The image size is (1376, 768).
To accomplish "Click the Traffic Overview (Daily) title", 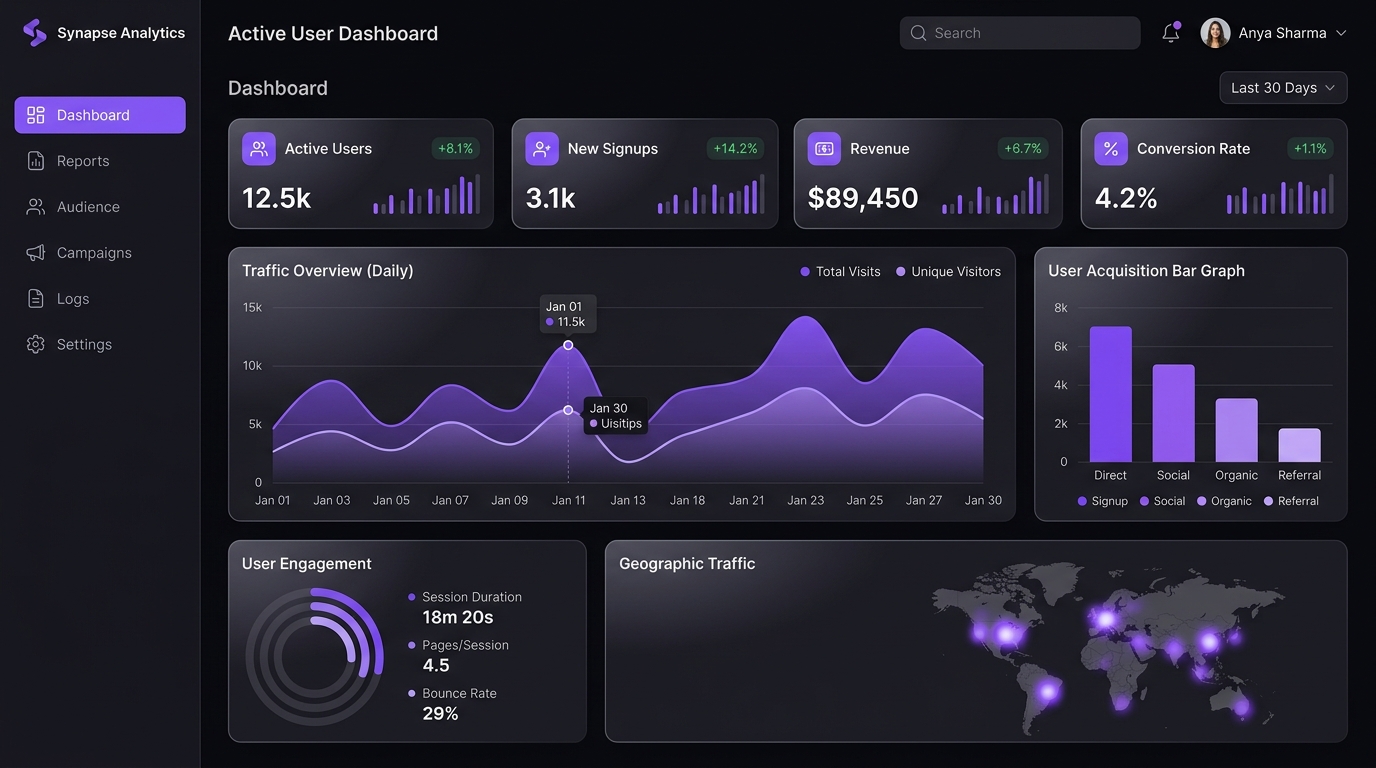I will 328,271.
